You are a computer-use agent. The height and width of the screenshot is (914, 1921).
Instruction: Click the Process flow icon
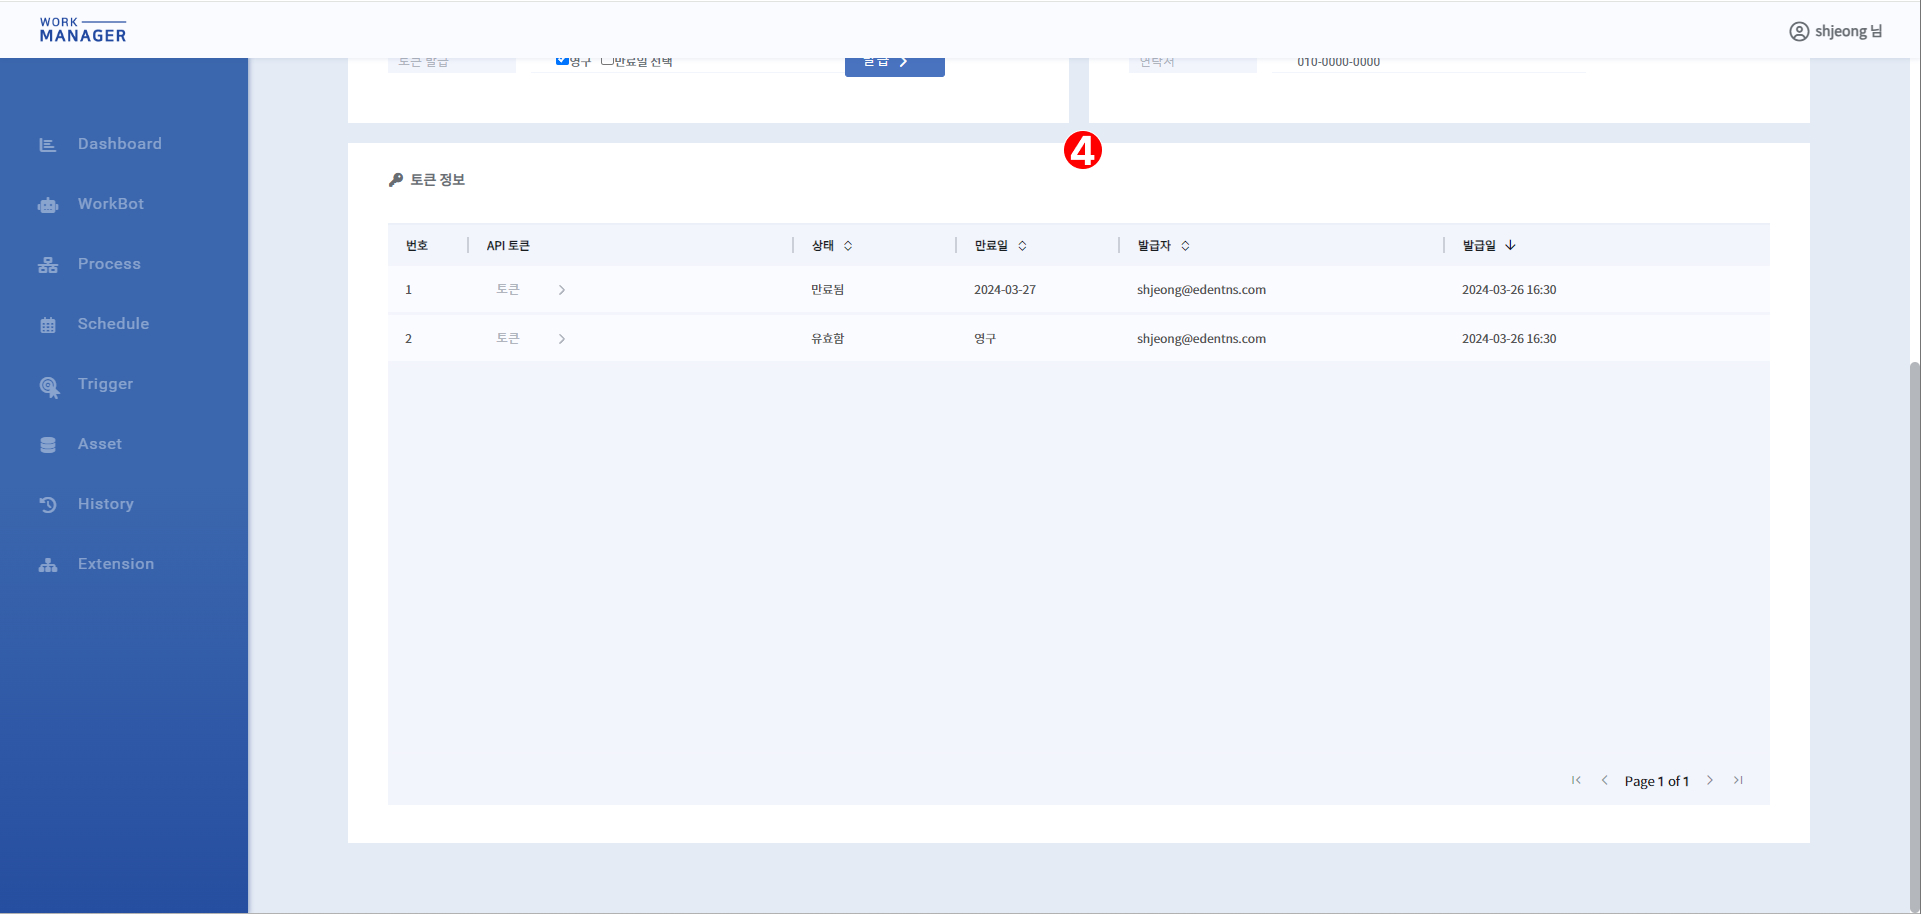47,265
